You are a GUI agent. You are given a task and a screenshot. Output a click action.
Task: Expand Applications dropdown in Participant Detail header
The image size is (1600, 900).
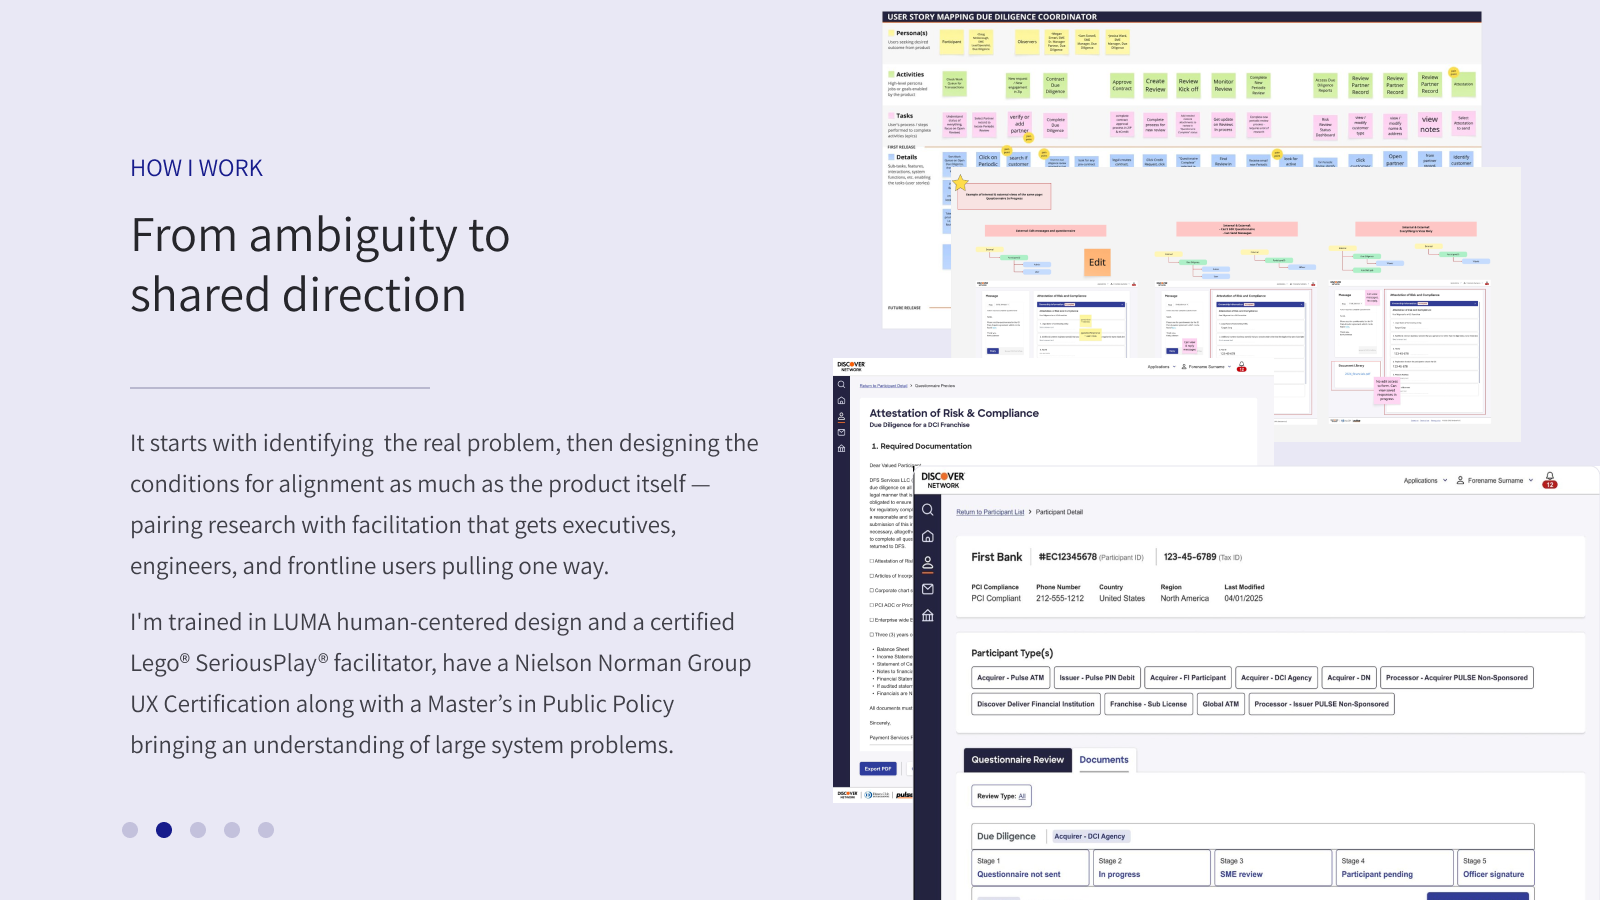click(x=1425, y=480)
